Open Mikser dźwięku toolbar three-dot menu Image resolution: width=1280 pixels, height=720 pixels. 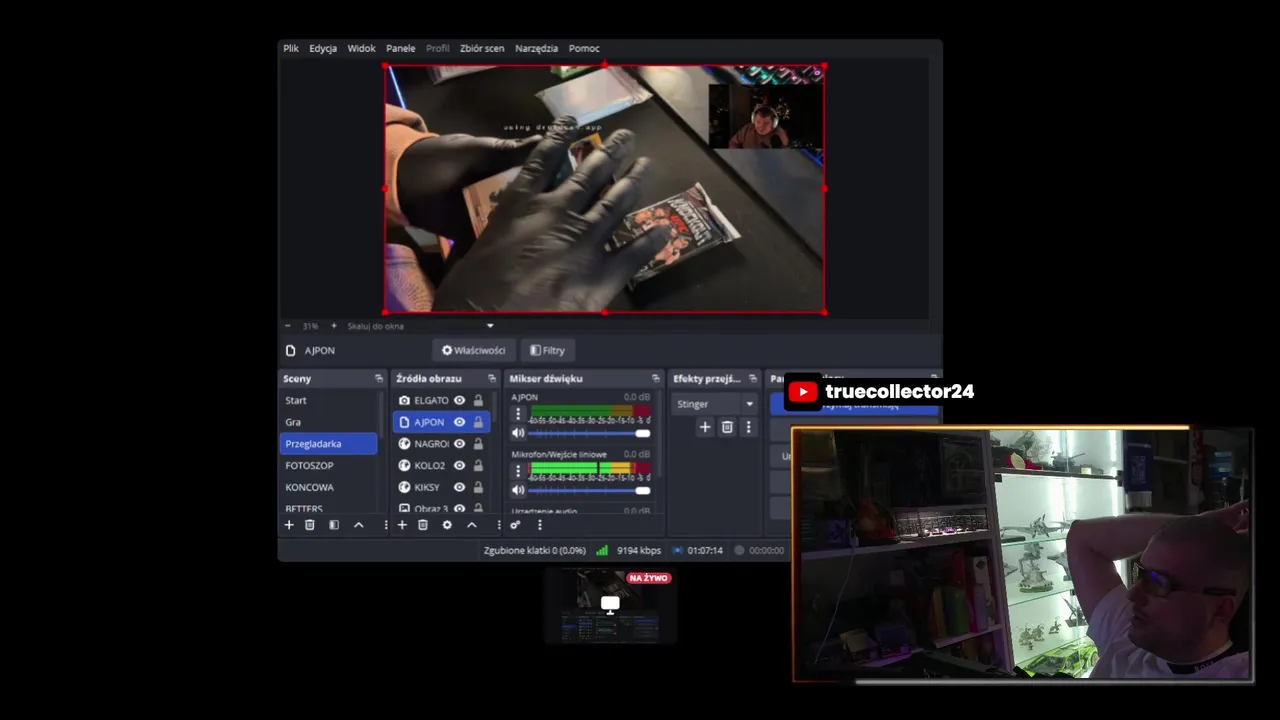(x=539, y=525)
